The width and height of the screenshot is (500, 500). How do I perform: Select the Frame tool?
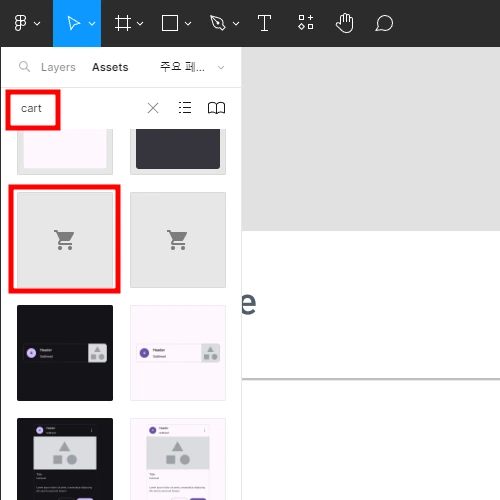click(x=123, y=23)
